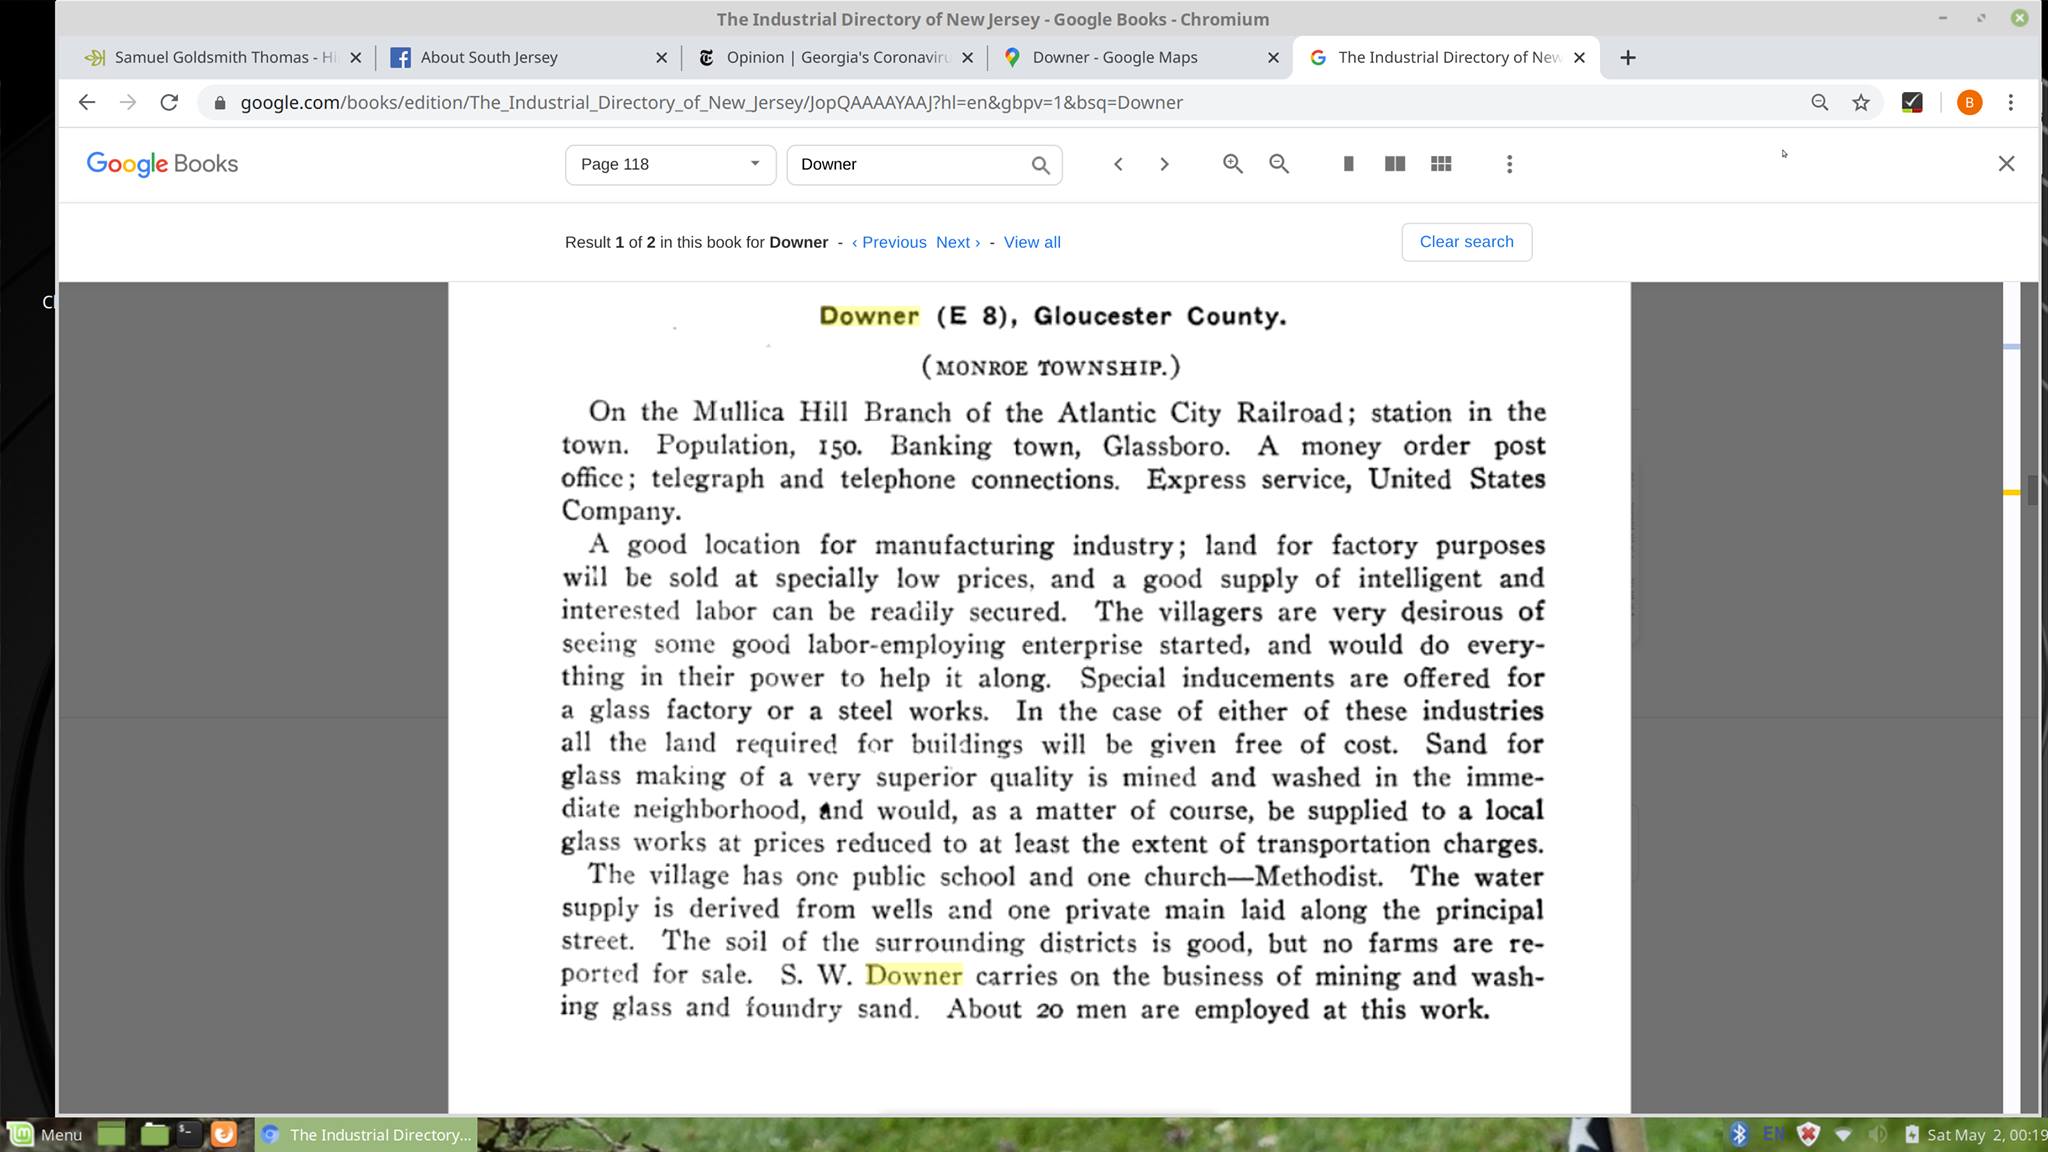Click the Next result link

(958, 242)
